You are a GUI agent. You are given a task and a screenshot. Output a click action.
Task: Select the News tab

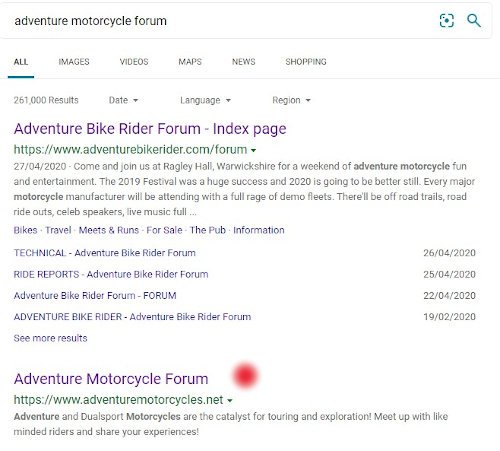[244, 62]
